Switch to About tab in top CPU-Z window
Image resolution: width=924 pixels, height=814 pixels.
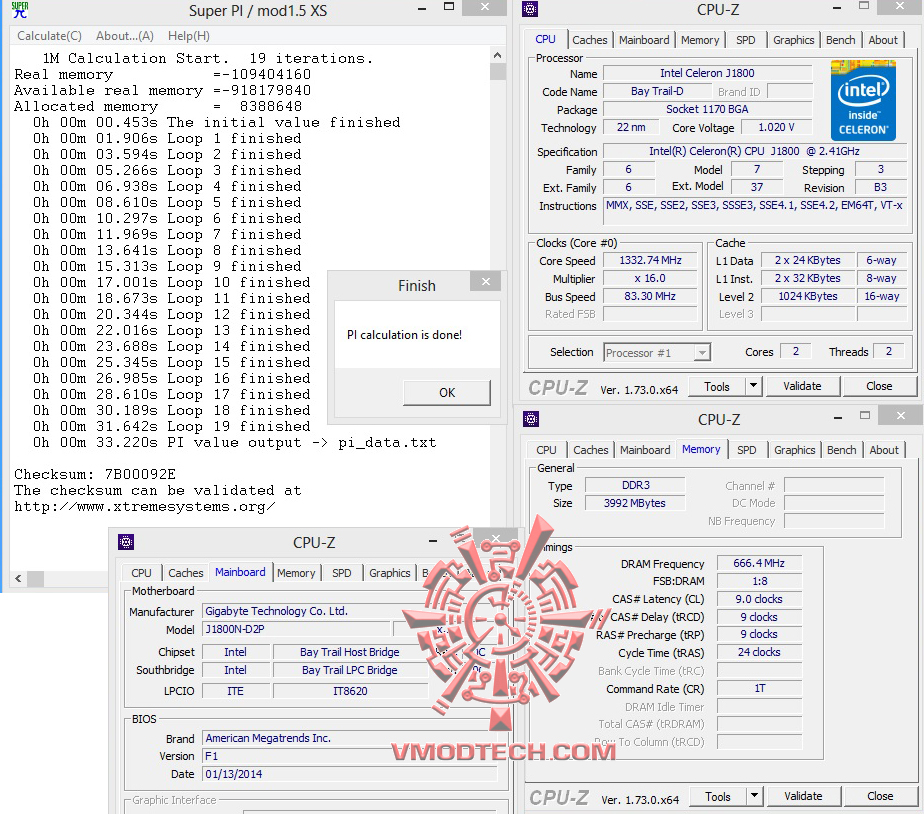tap(883, 40)
